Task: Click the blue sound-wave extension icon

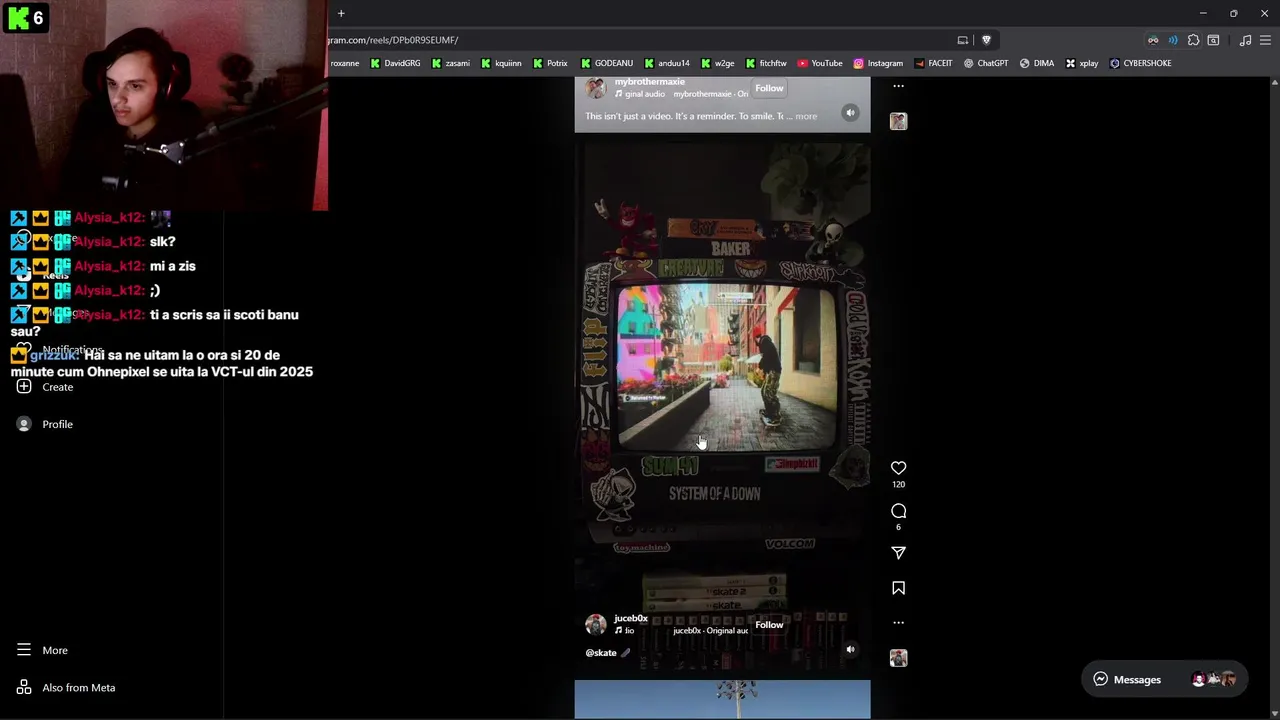Action: pyautogui.click(x=1173, y=40)
